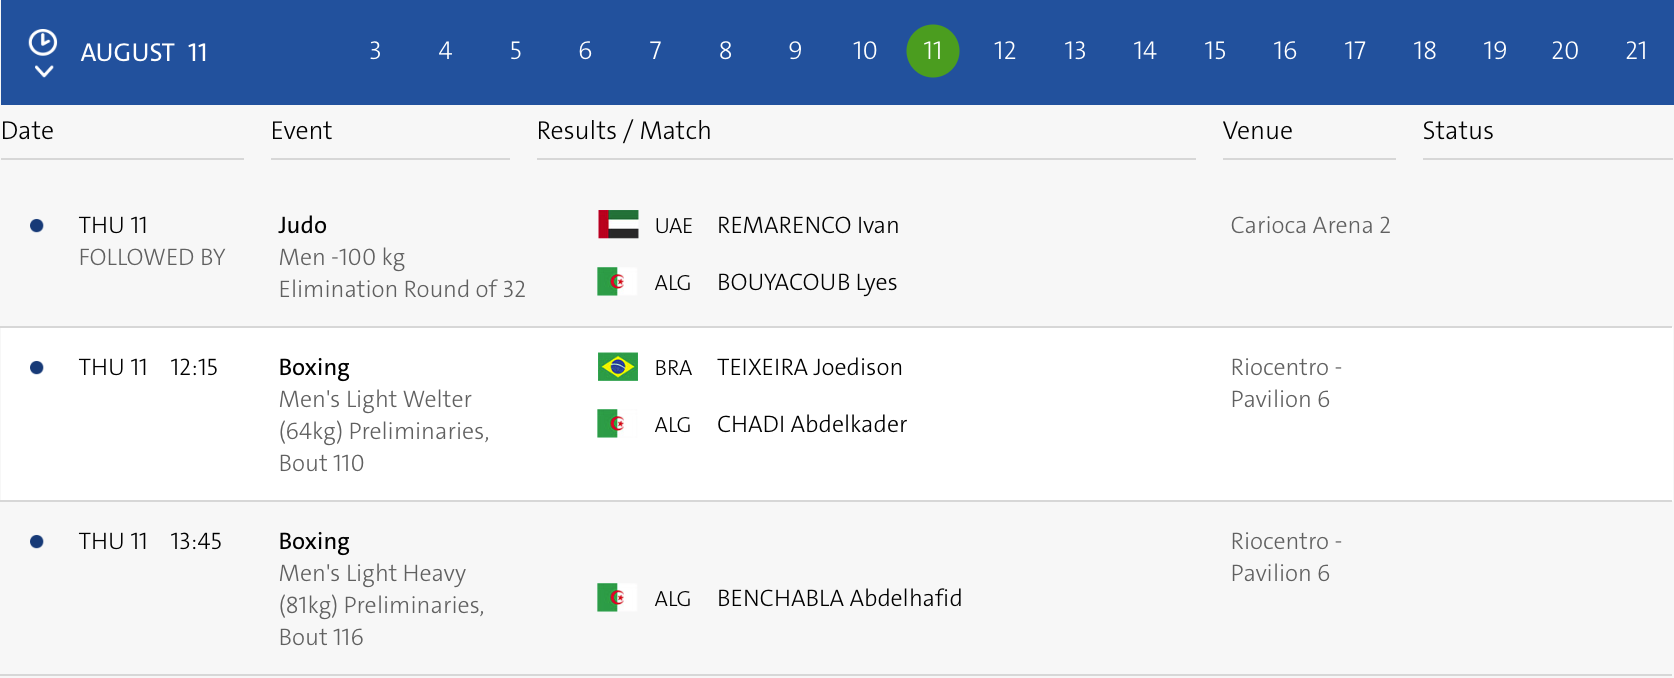Select day 3 in the date bar
1674x678 pixels.
tap(375, 51)
